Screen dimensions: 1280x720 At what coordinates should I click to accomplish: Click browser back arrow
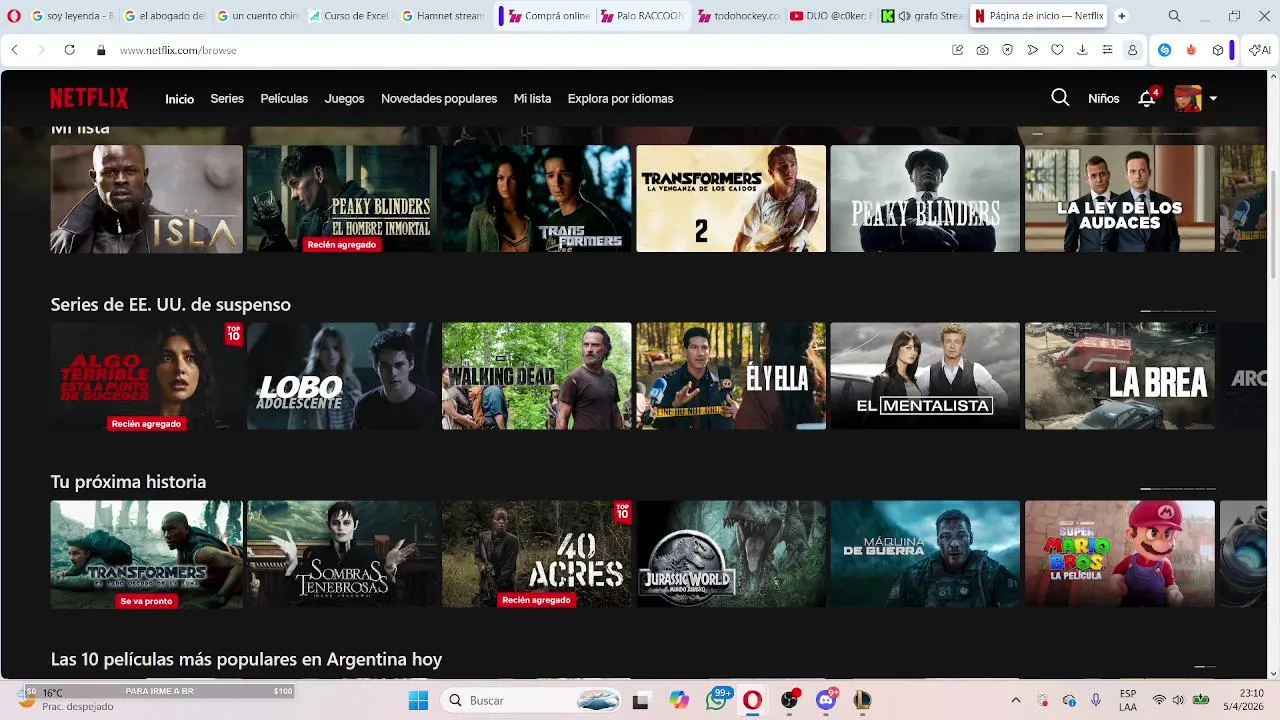coord(15,50)
